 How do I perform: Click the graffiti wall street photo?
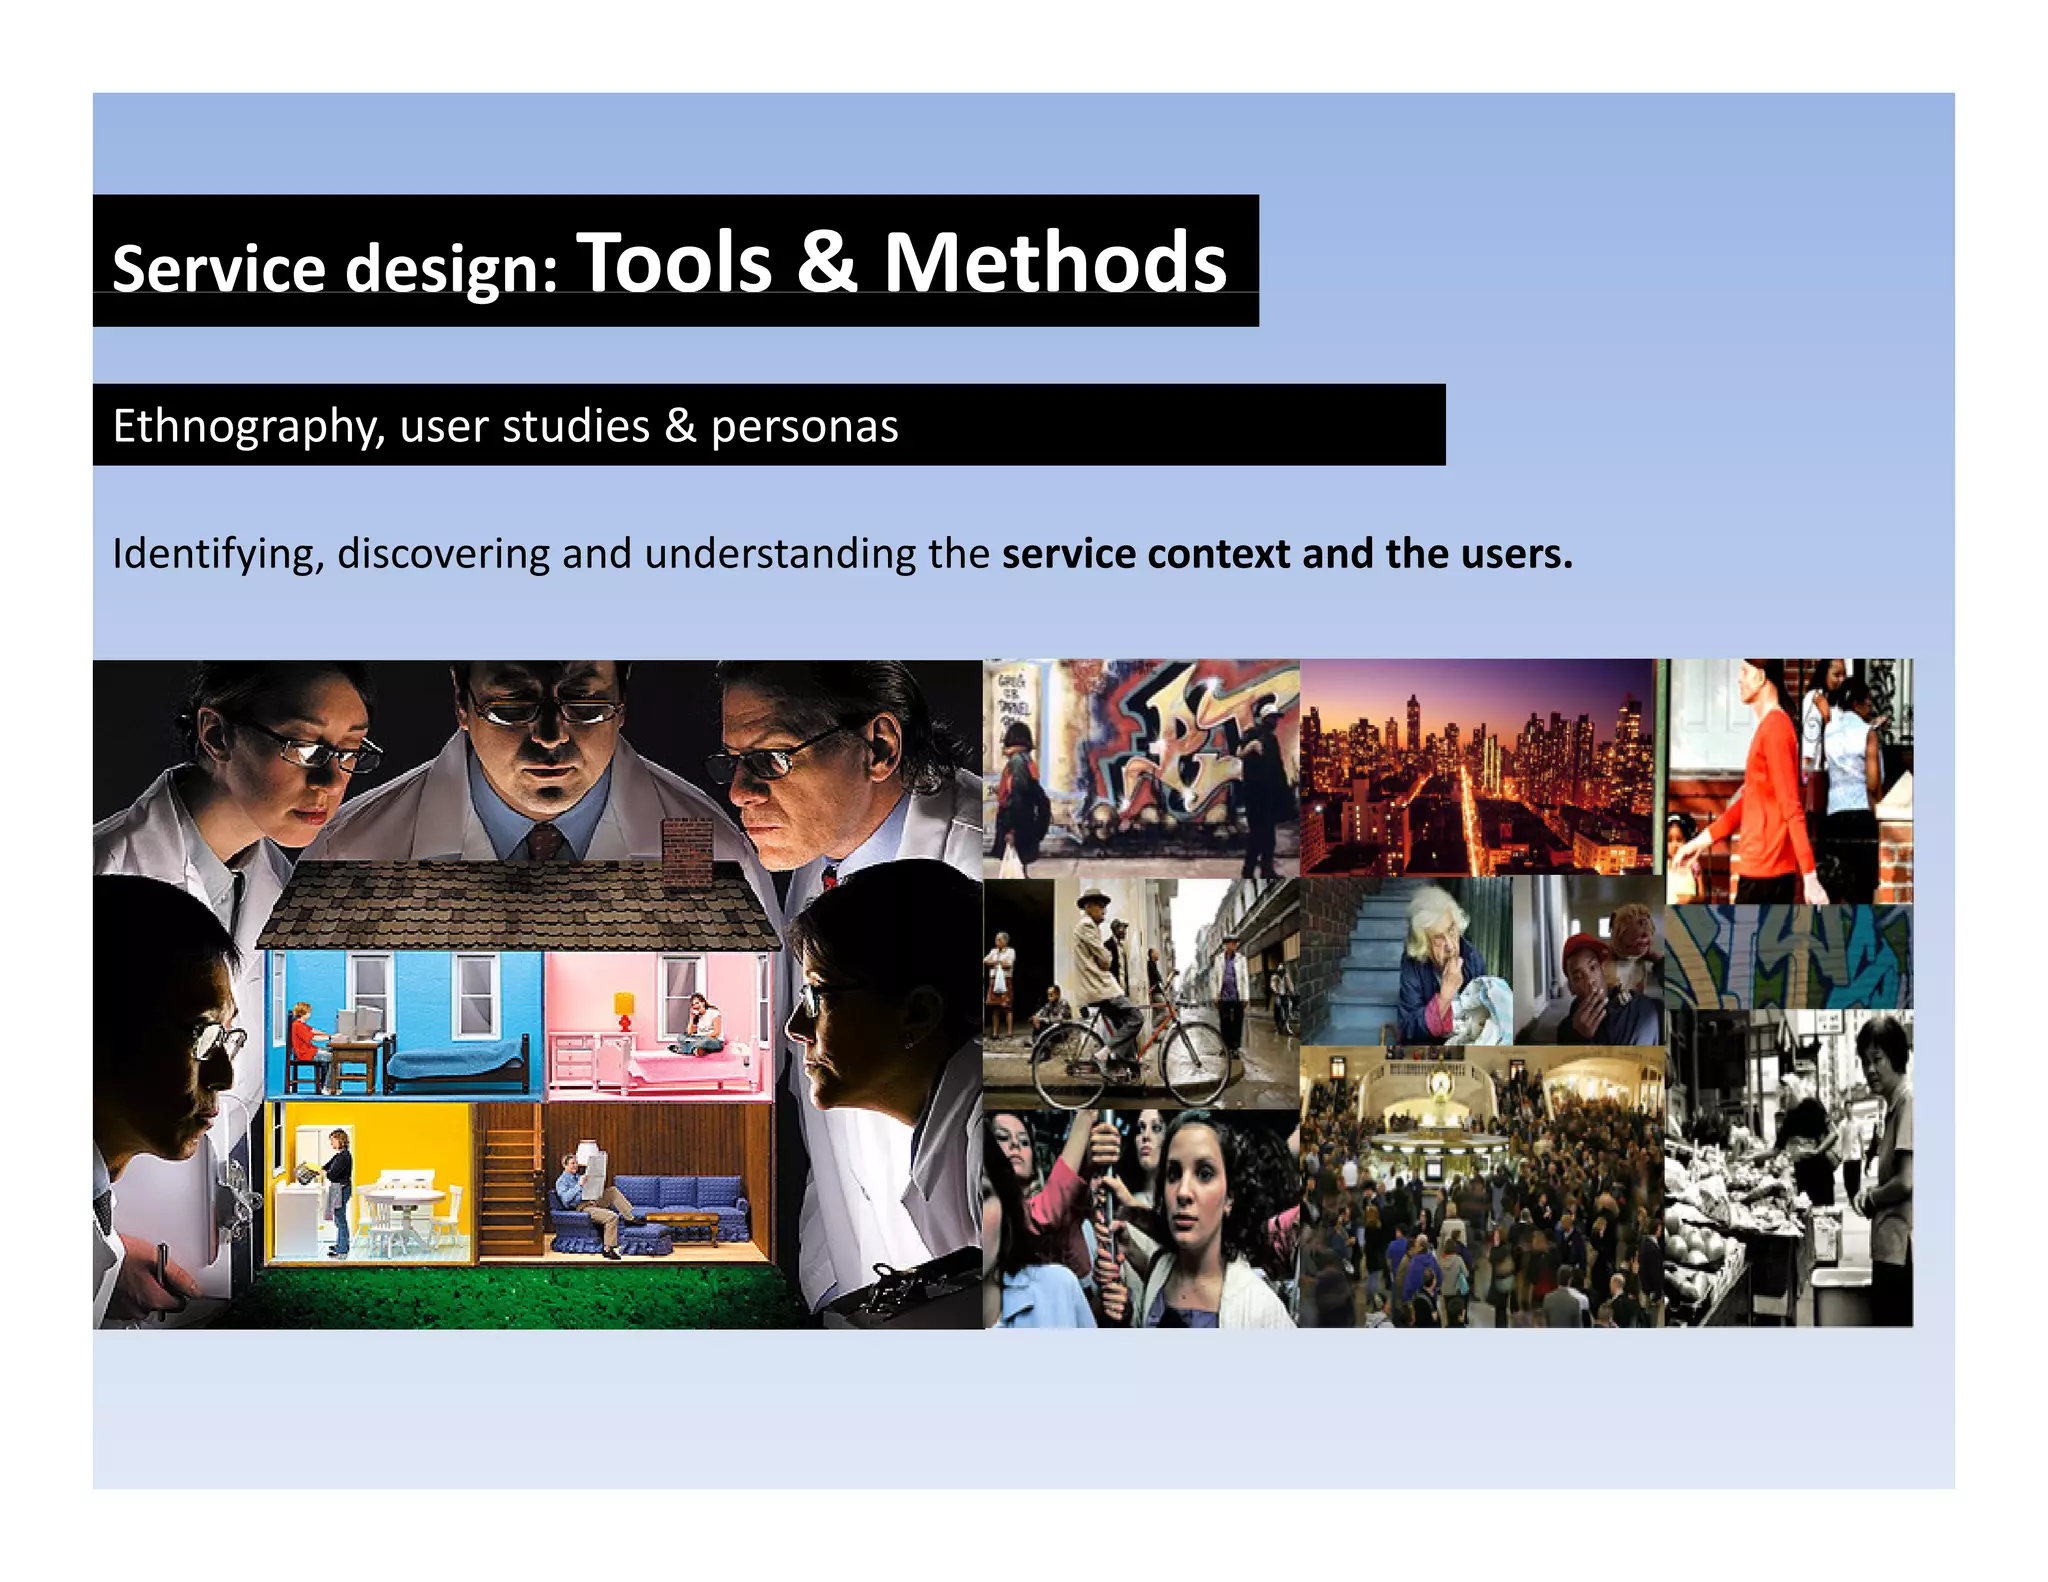[x=1141, y=768]
